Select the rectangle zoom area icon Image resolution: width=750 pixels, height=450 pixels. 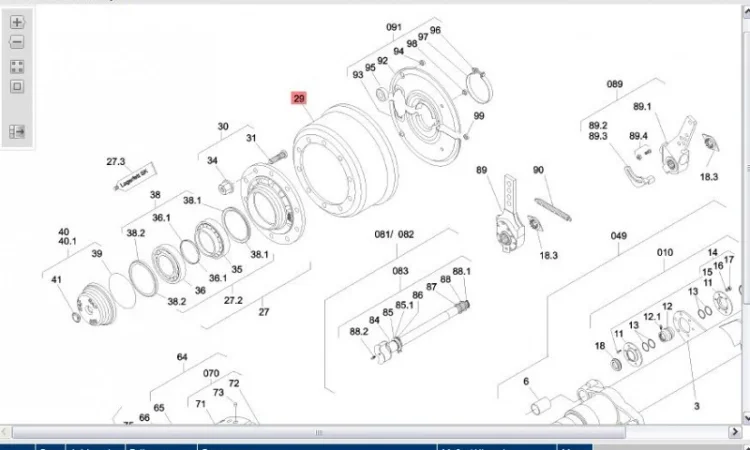point(17,87)
